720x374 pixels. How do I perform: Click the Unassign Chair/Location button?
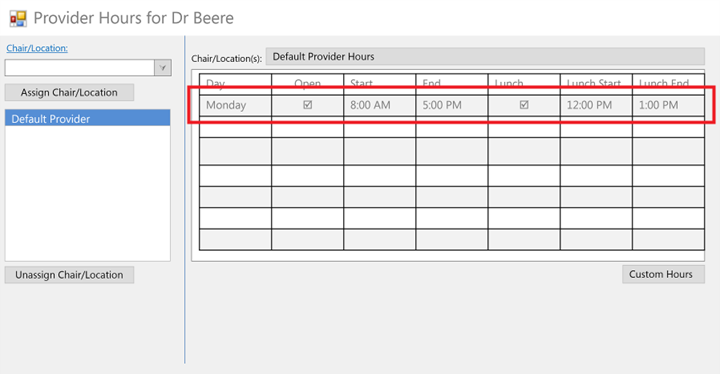pyautogui.click(x=69, y=275)
